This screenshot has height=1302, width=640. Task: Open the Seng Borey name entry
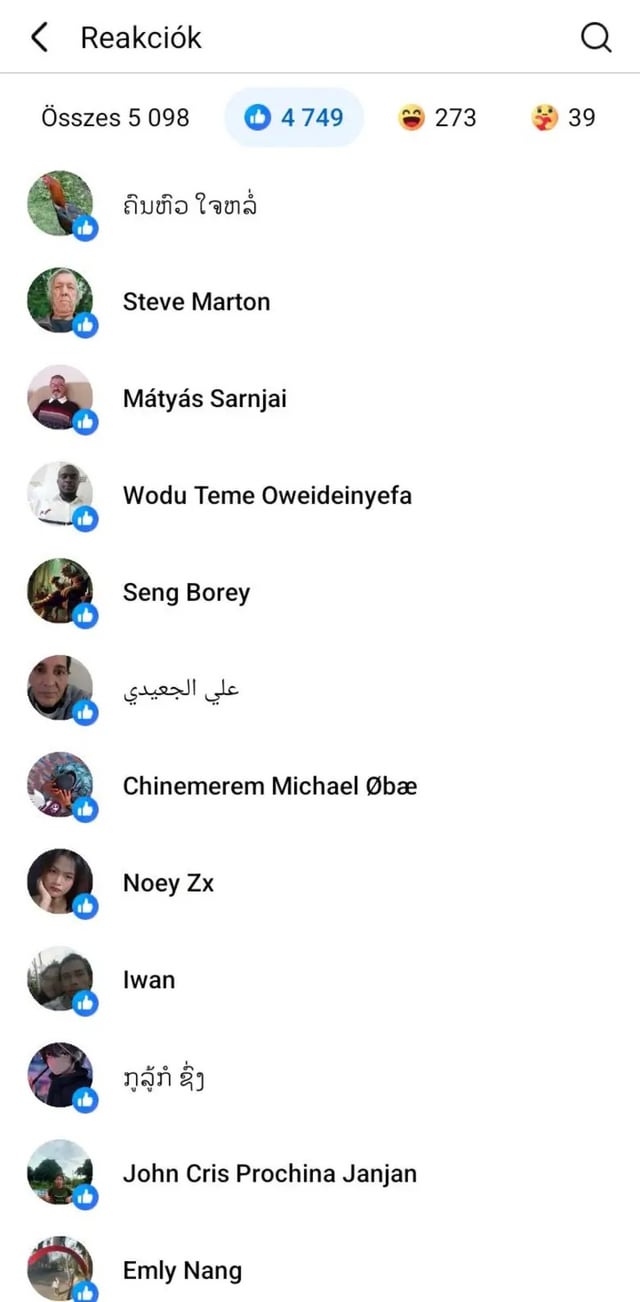tap(186, 592)
